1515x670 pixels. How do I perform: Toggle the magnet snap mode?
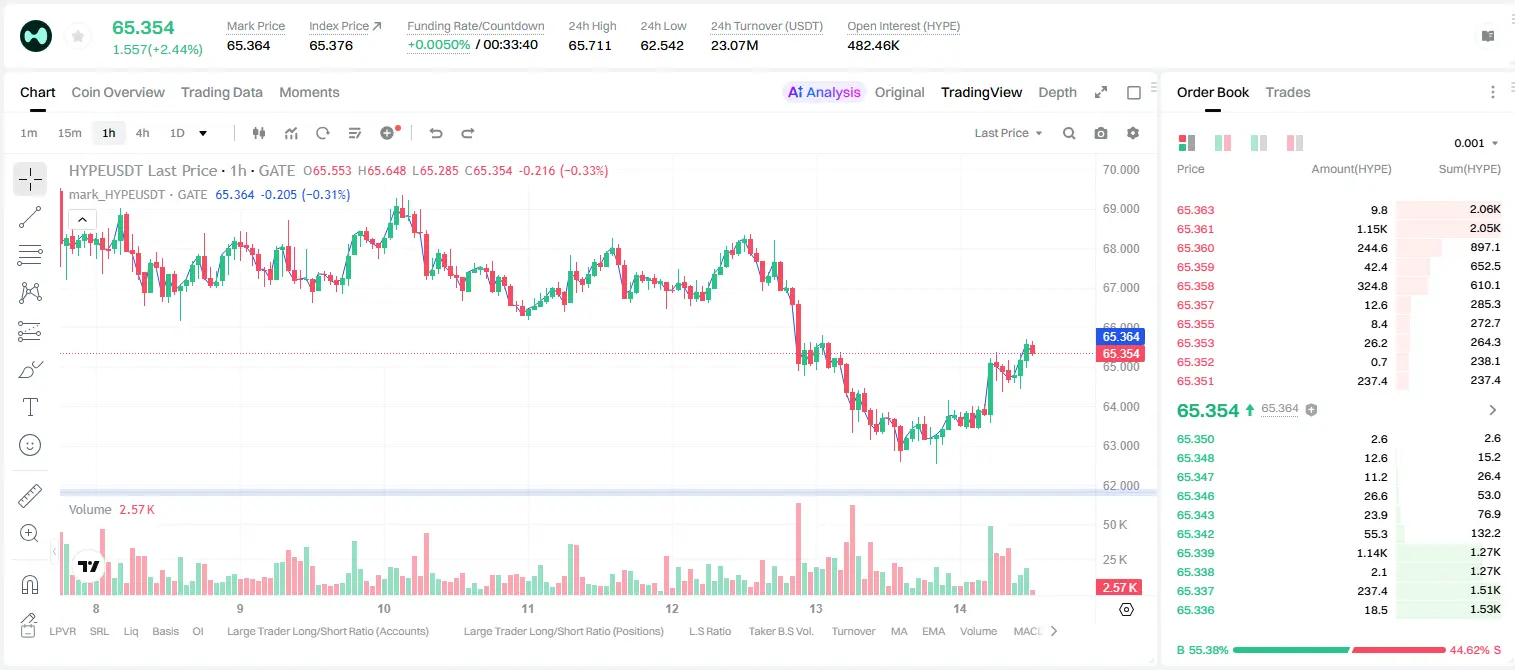[30, 584]
